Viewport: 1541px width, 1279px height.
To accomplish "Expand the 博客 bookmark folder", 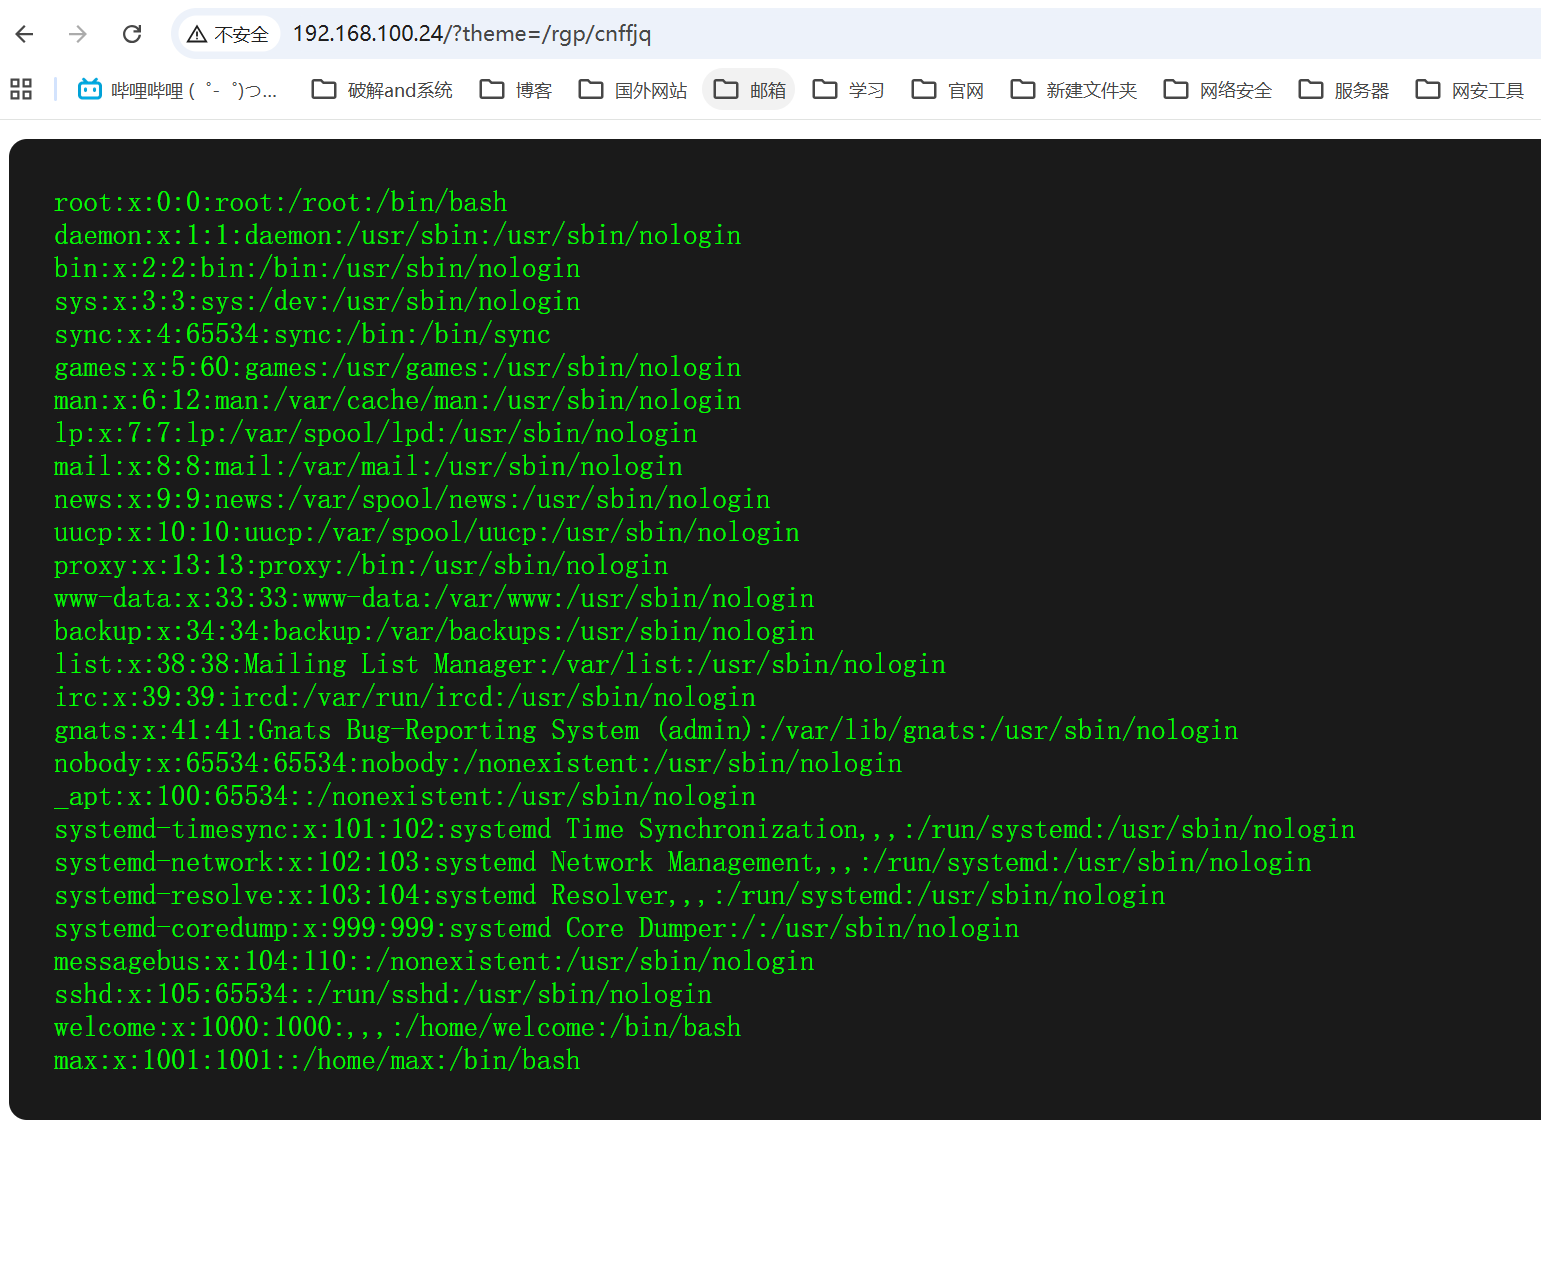I will click(x=516, y=90).
